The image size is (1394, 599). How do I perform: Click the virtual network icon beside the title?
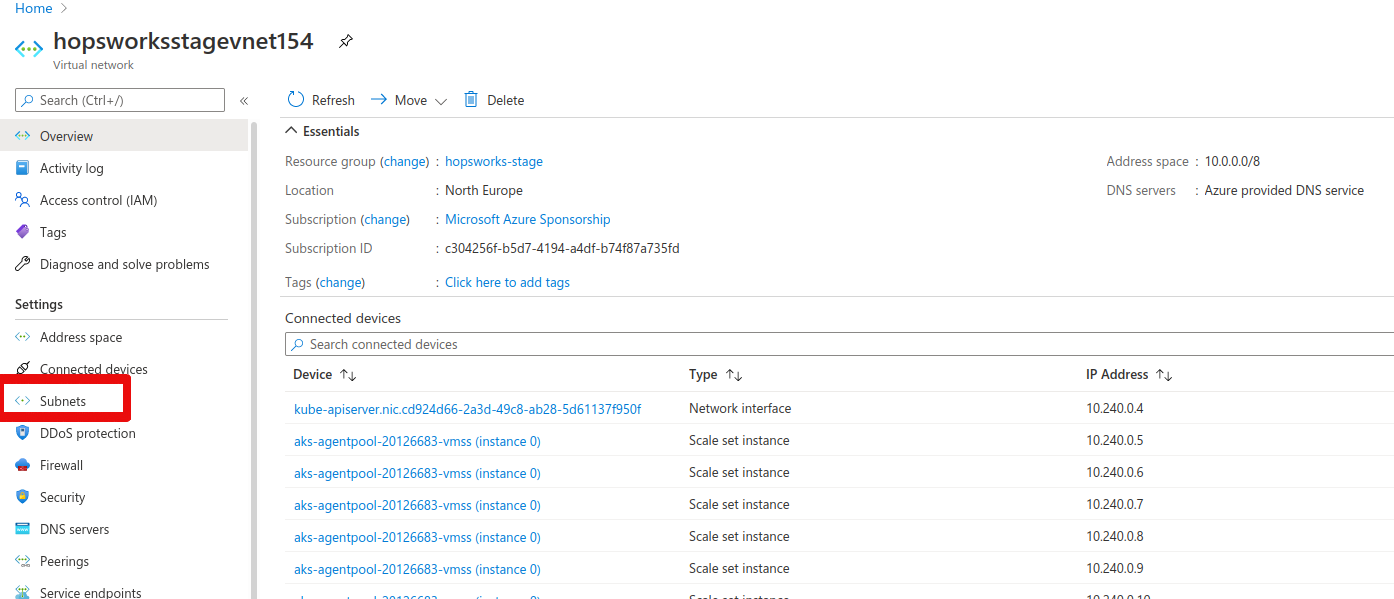click(x=28, y=48)
